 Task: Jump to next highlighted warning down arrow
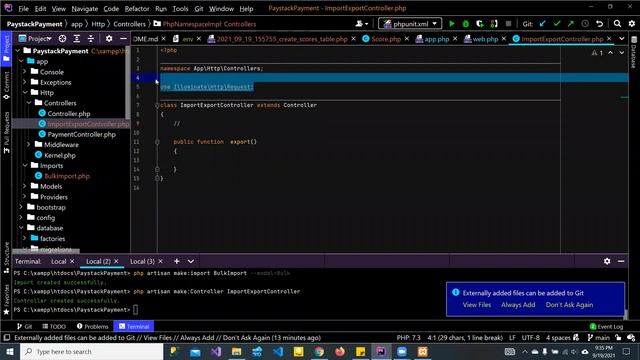pyautogui.click(x=621, y=53)
